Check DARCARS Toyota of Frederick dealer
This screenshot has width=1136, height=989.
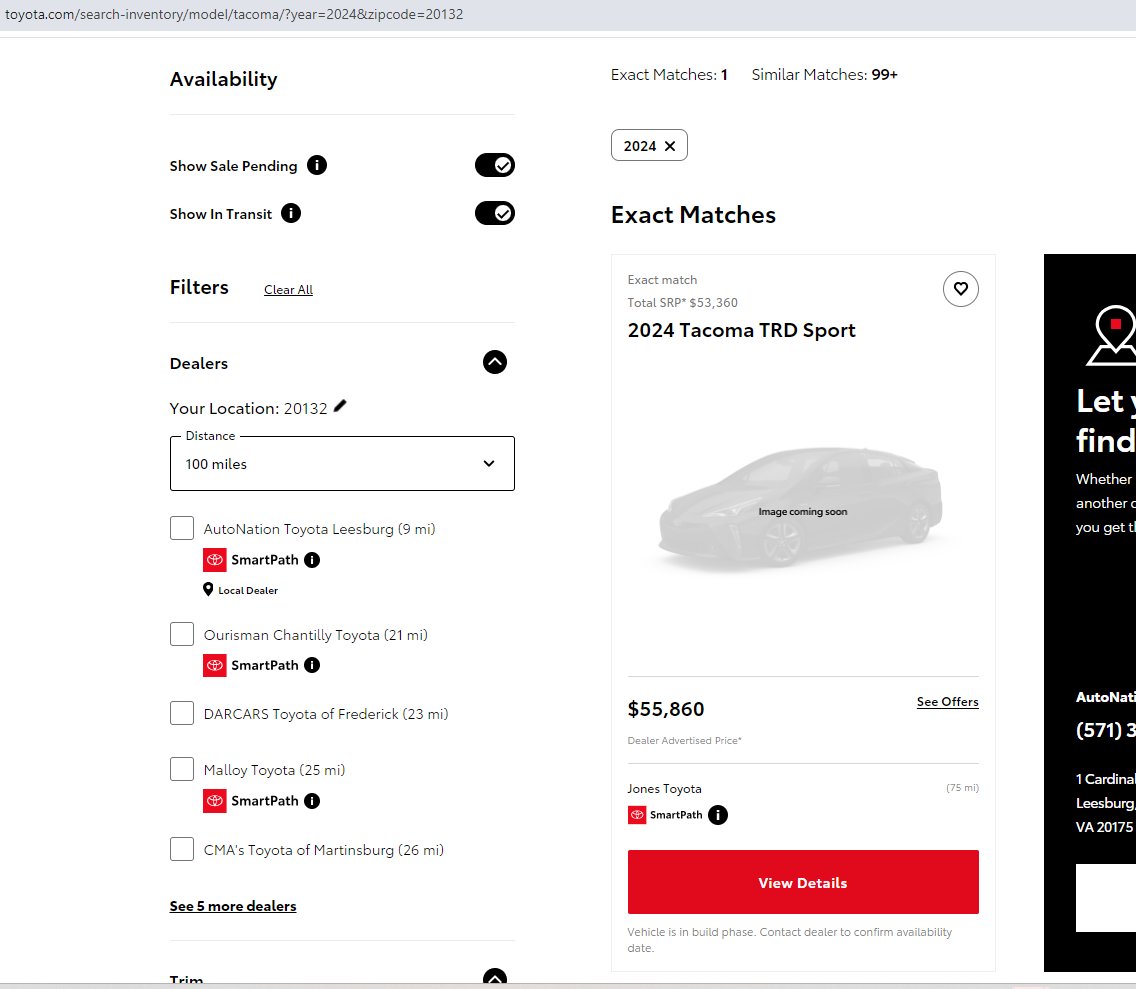182,713
